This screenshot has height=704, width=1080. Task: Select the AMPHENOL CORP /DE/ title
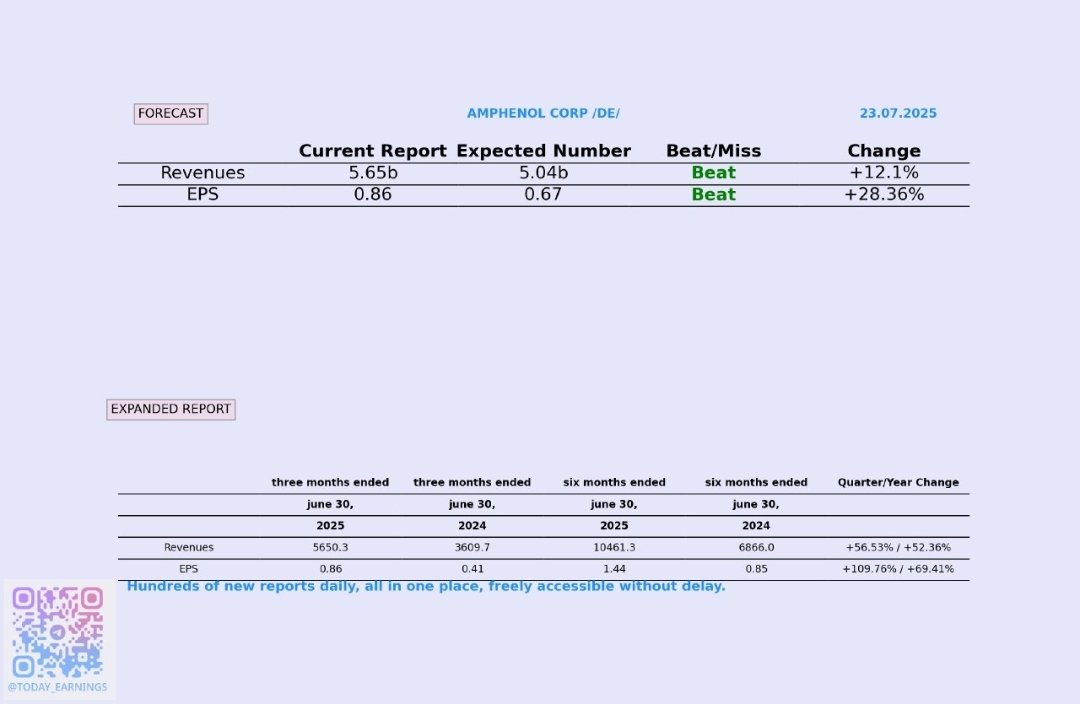[x=543, y=114]
